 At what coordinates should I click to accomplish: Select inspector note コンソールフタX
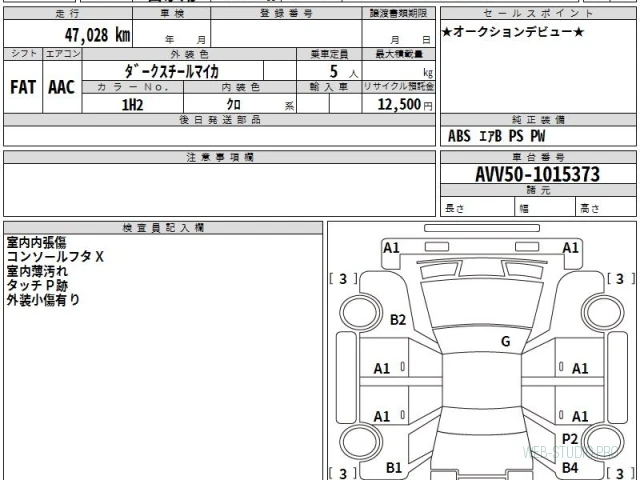click(x=55, y=257)
